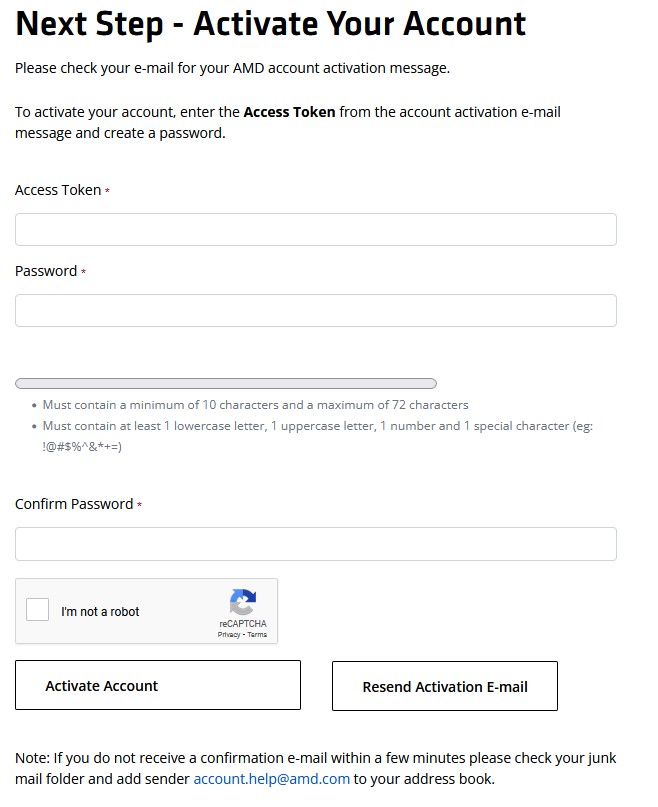Click the Access Token field label
The width and height of the screenshot is (658, 807).
click(58, 190)
